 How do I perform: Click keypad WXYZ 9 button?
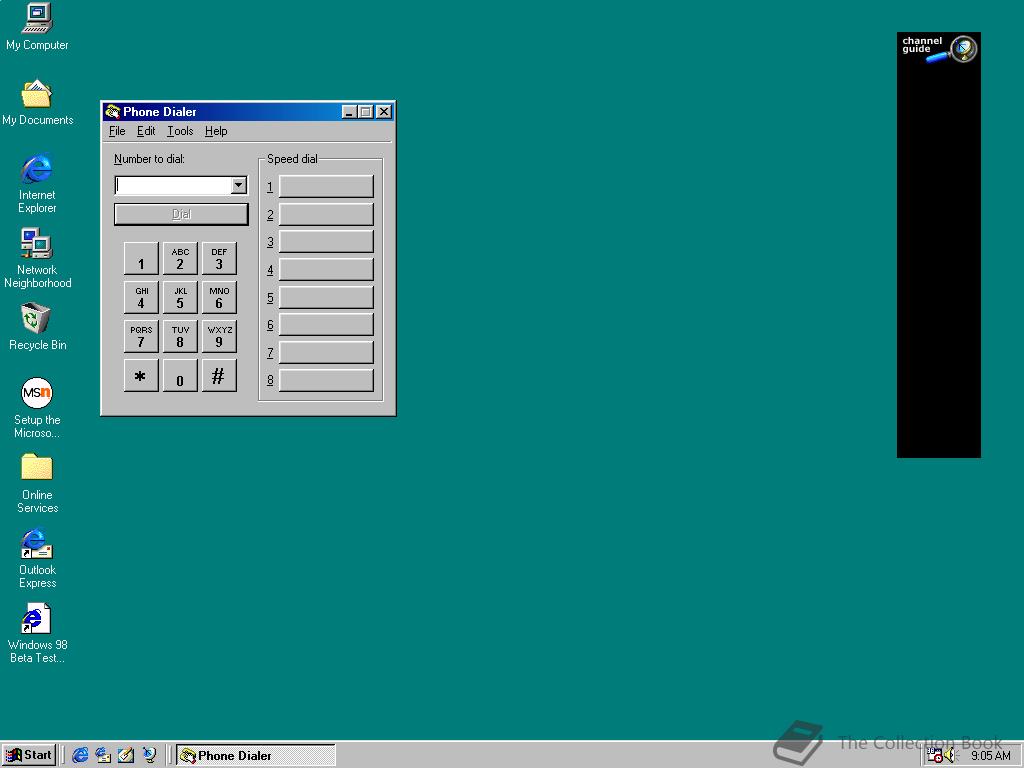219,336
